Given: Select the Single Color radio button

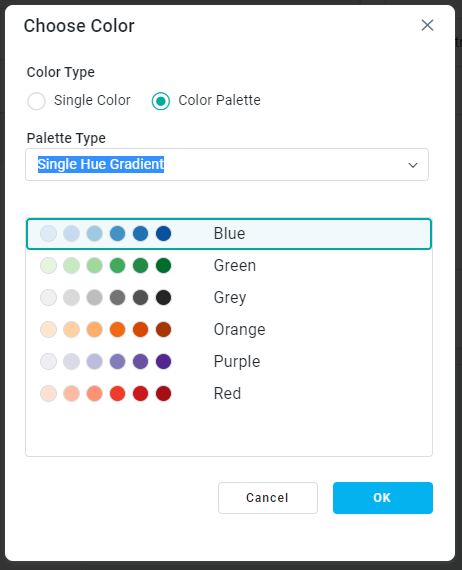Looking at the screenshot, I should (x=36, y=101).
